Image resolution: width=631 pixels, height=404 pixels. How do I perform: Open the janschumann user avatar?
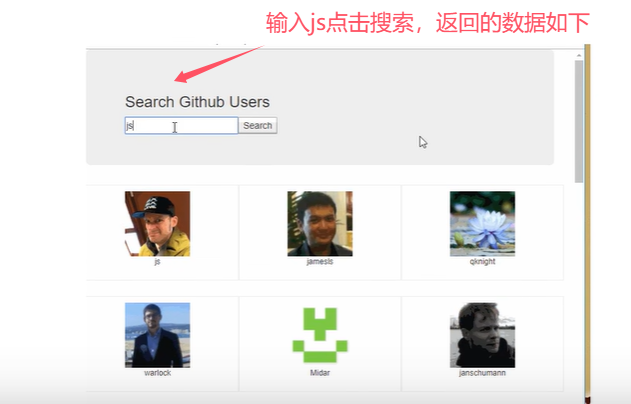point(482,335)
